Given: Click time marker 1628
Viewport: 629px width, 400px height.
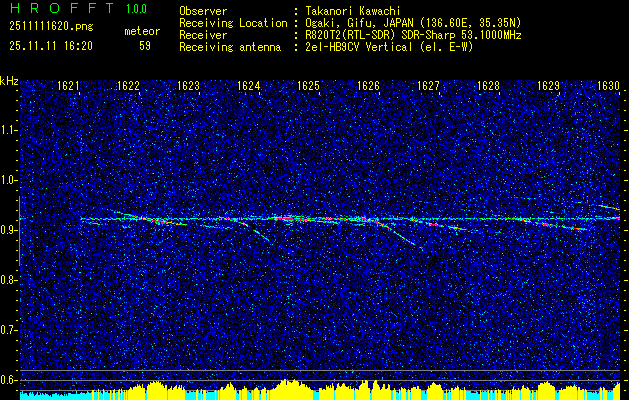Looking at the screenshot, I should tap(489, 85).
